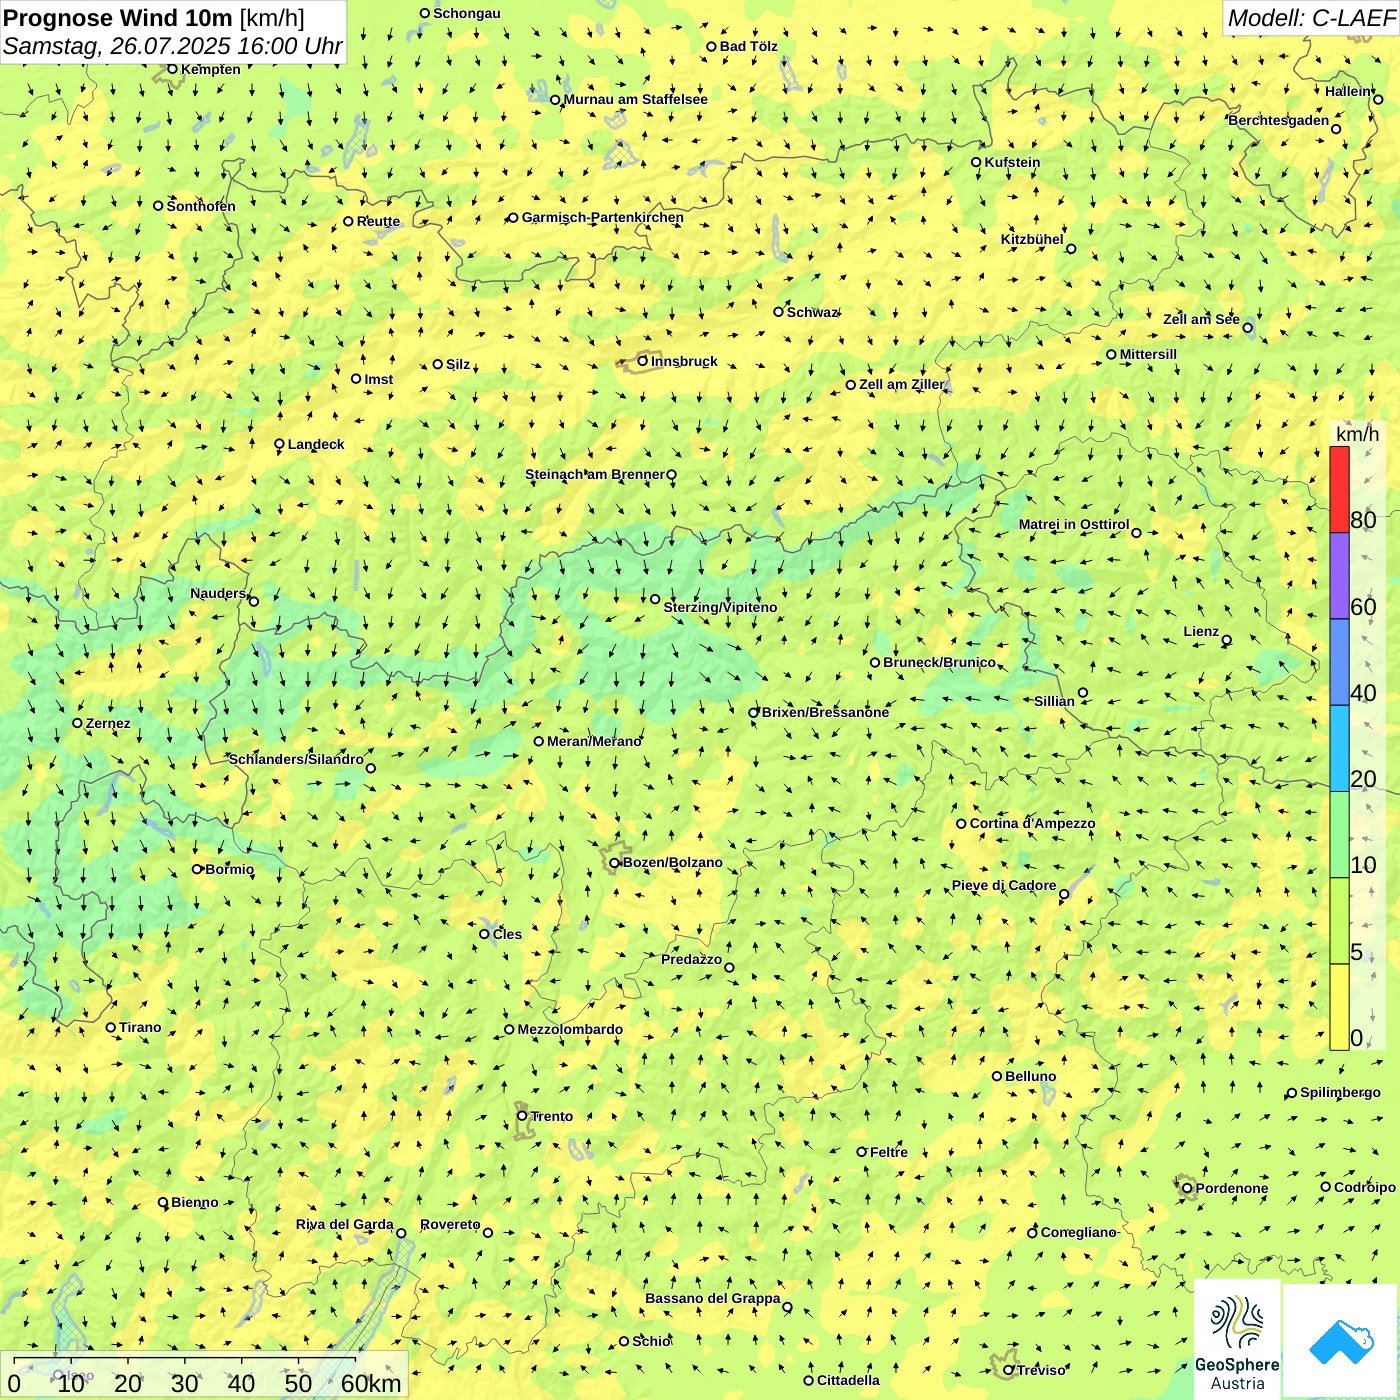Screen dimensions: 1400x1400
Task: Click the yellow 0 km/h legend color
Action: [x=1339, y=1007]
